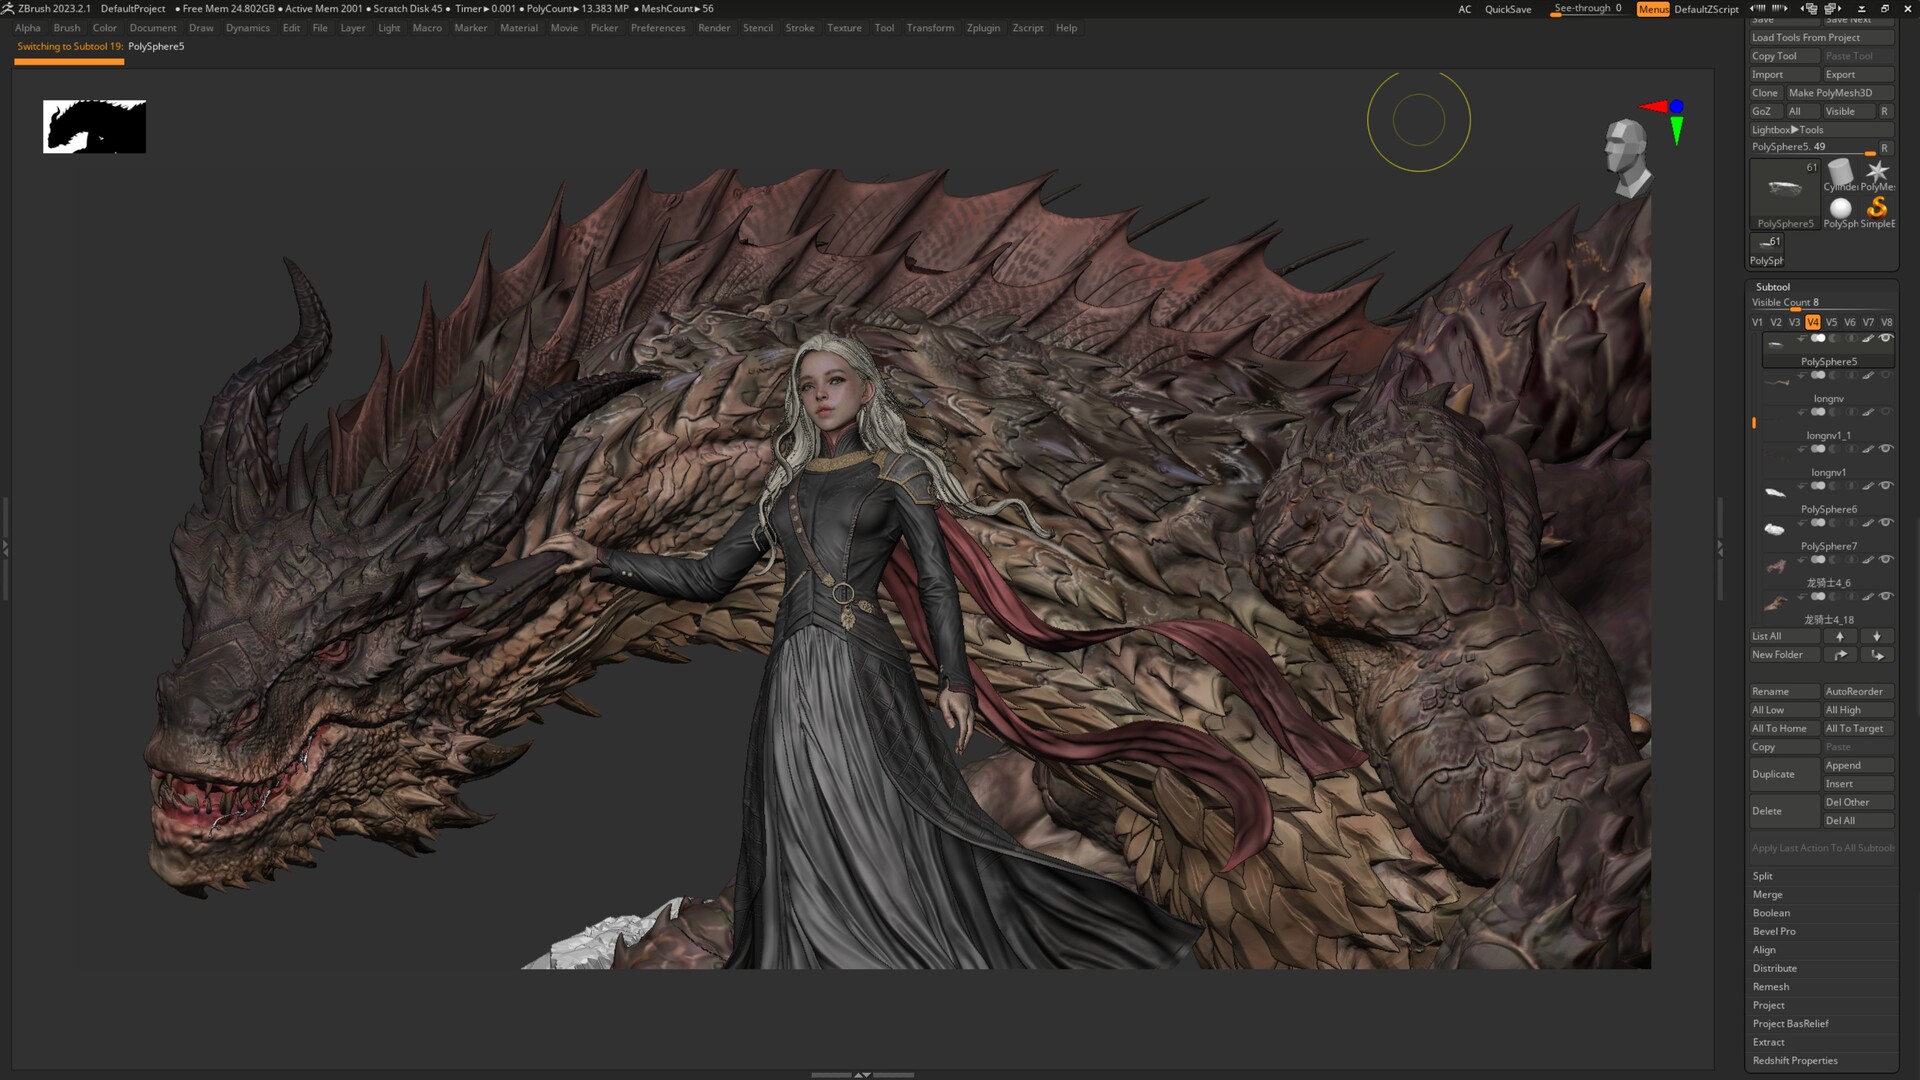The width and height of the screenshot is (1920, 1080).
Task: Hide the longnv1 subtool with its eye toggle
Action: pyautogui.click(x=1884, y=450)
